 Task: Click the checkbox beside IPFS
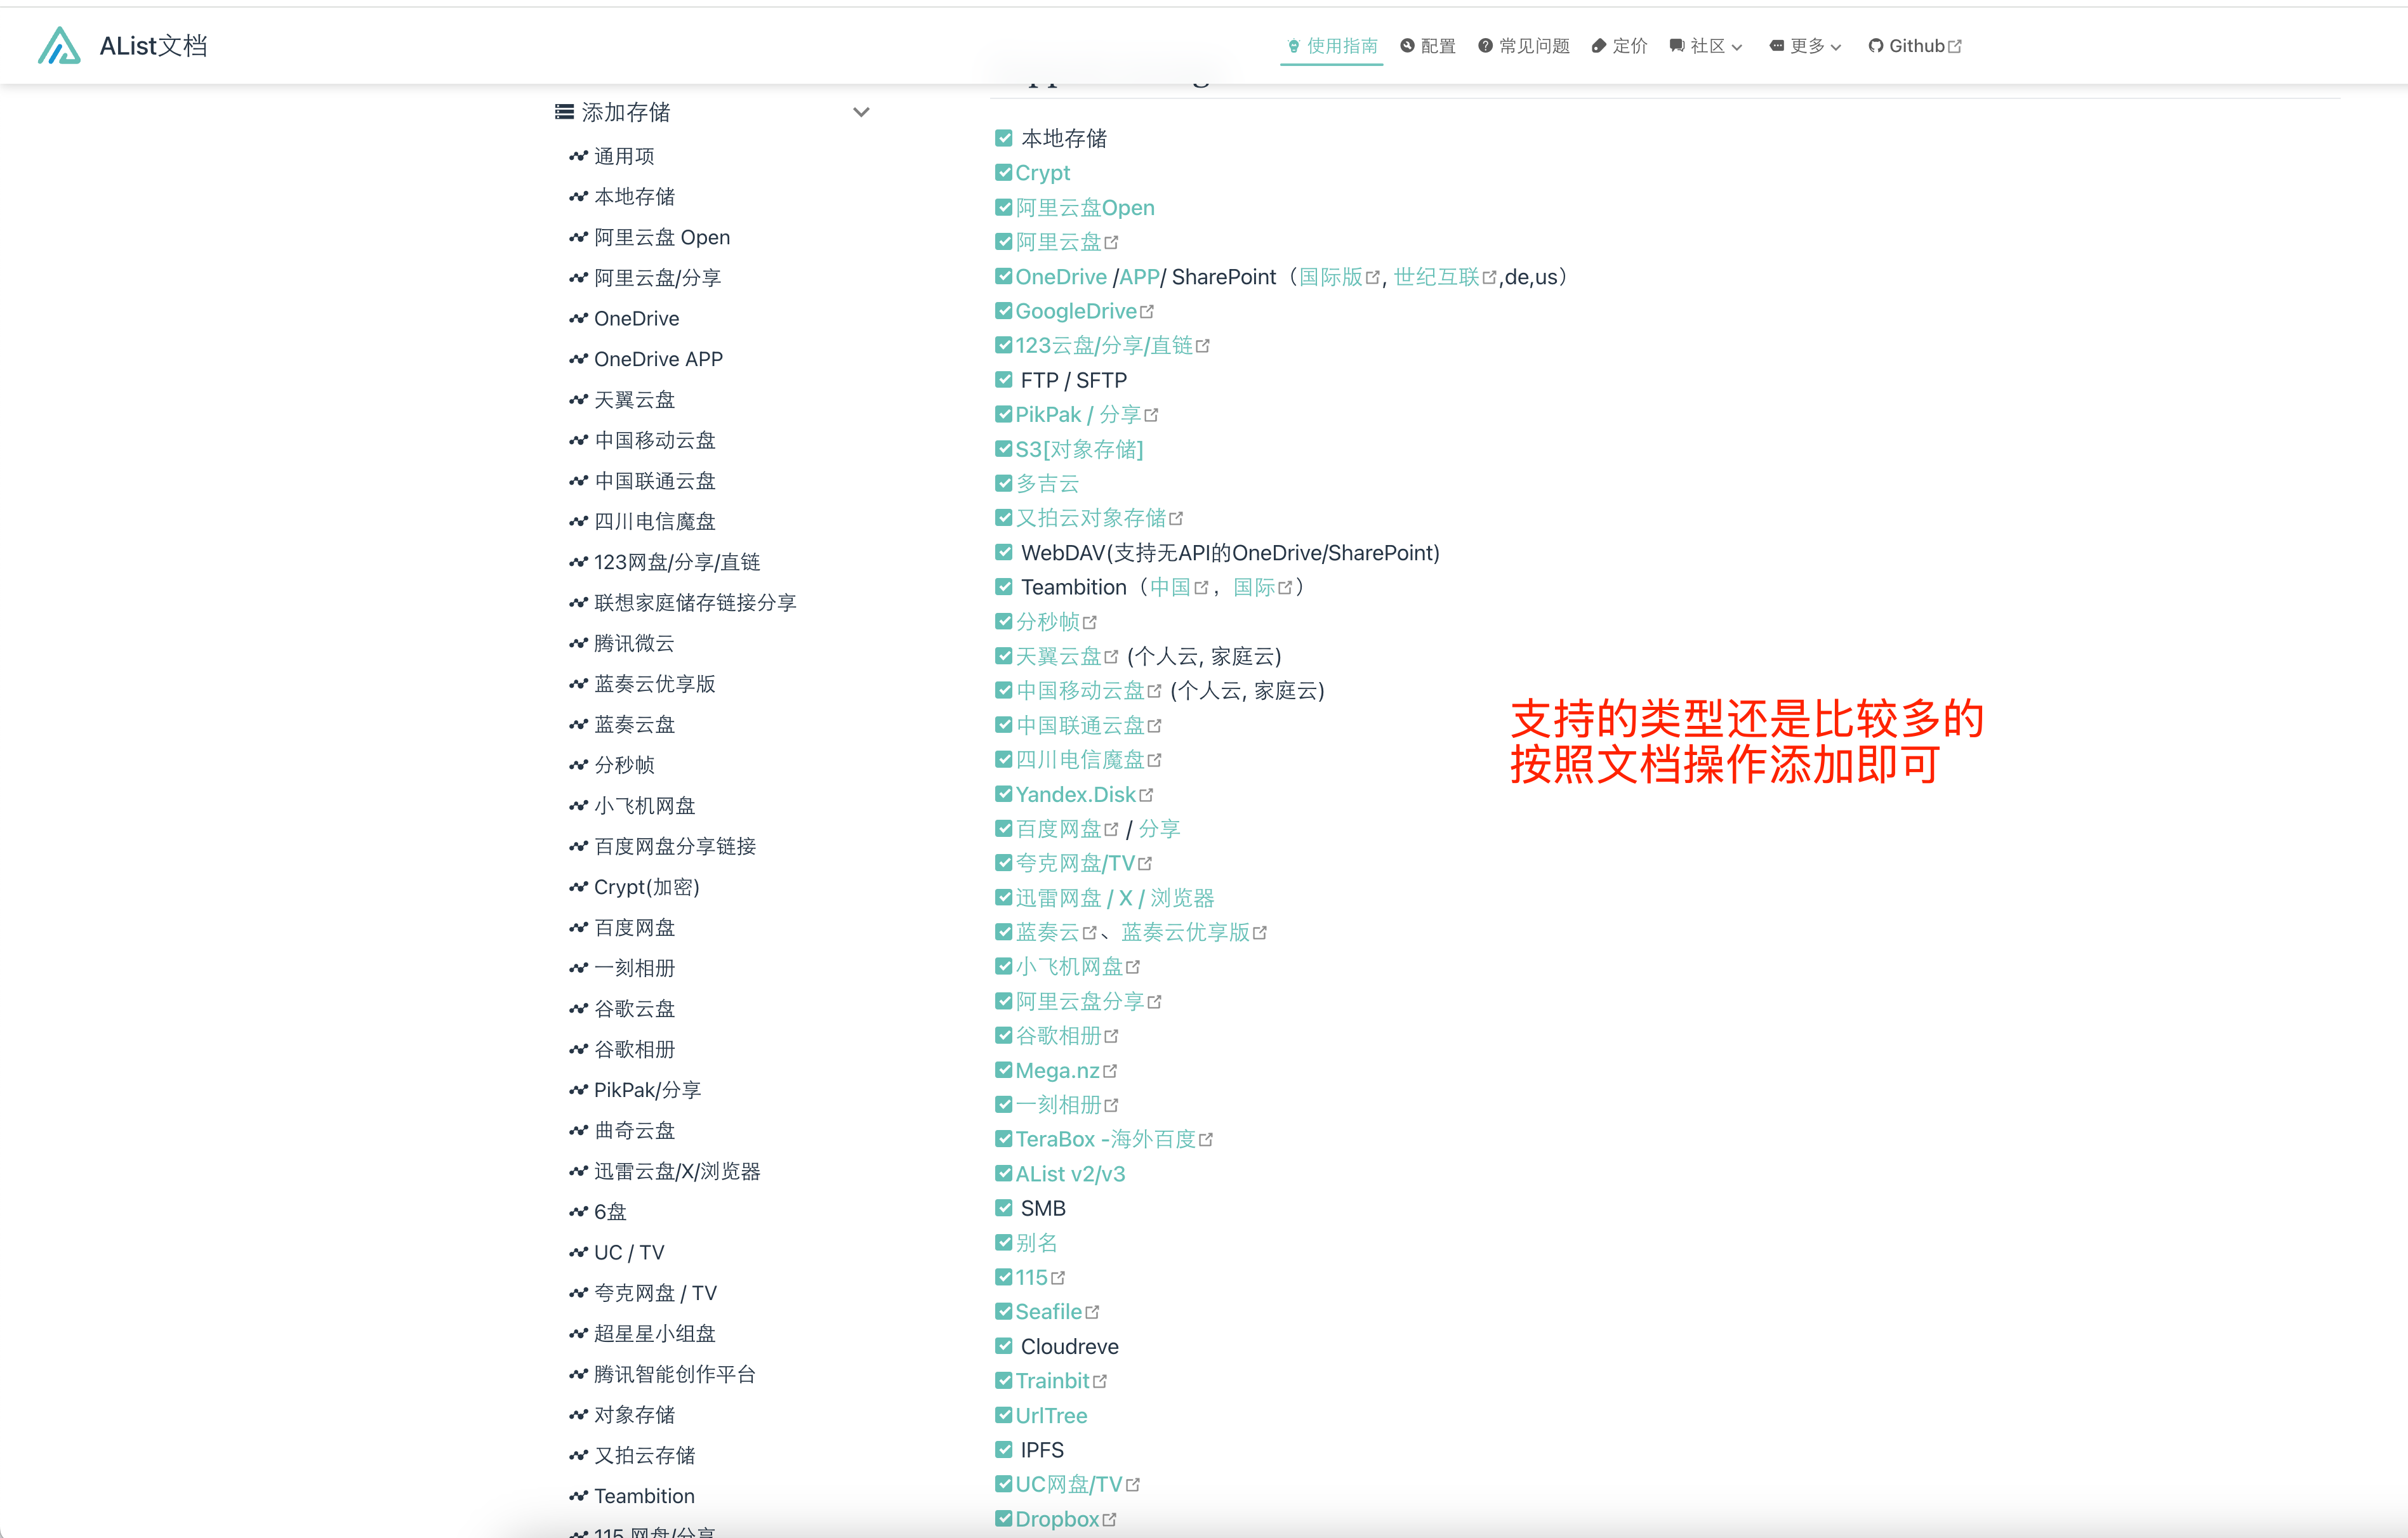pyautogui.click(x=1004, y=1450)
